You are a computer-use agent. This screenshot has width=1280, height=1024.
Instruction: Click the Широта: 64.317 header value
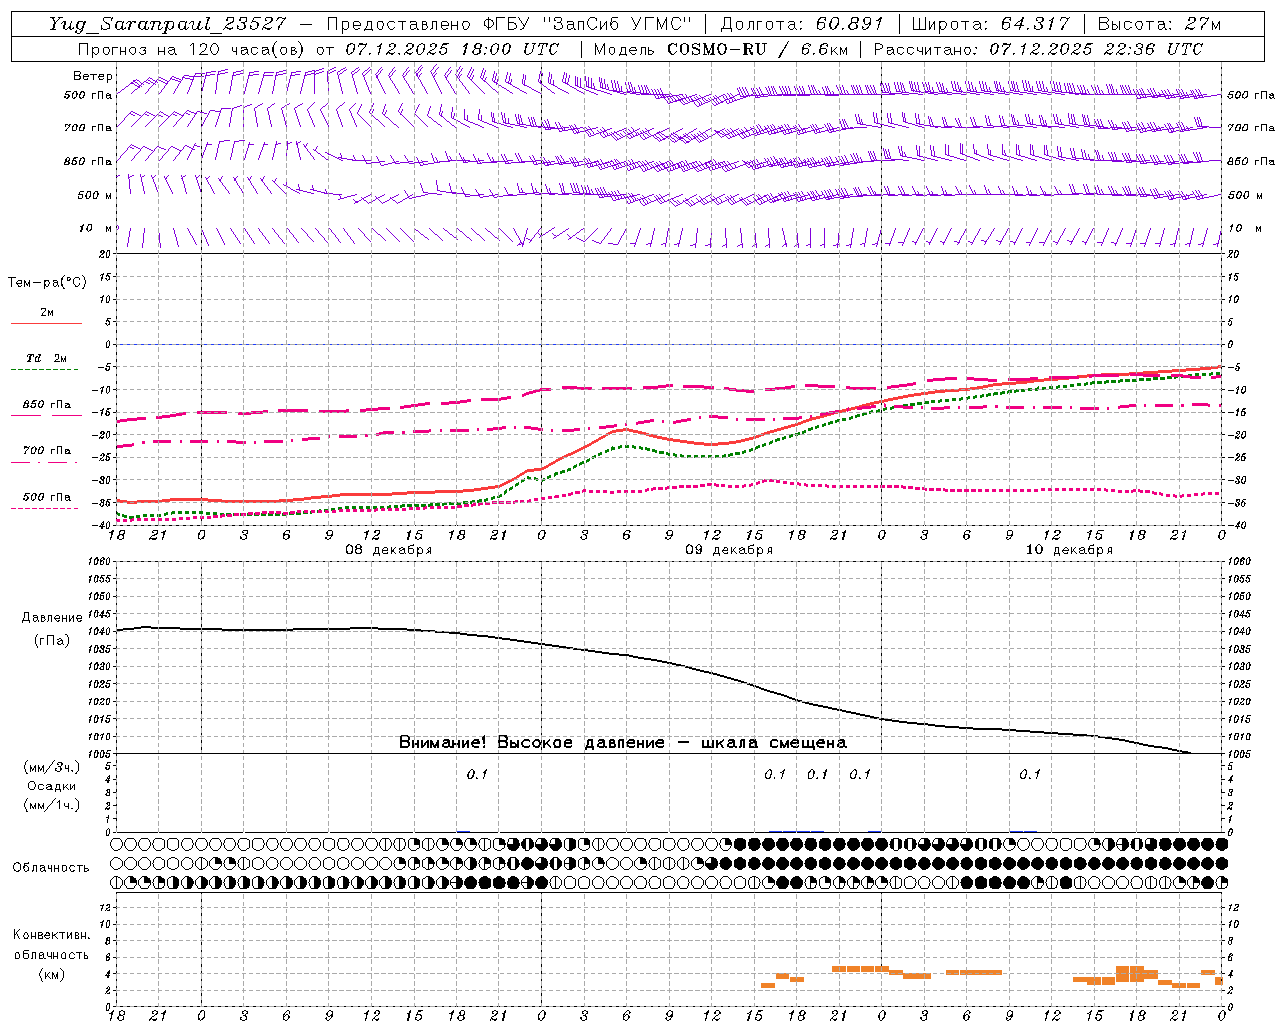click(x=991, y=24)
